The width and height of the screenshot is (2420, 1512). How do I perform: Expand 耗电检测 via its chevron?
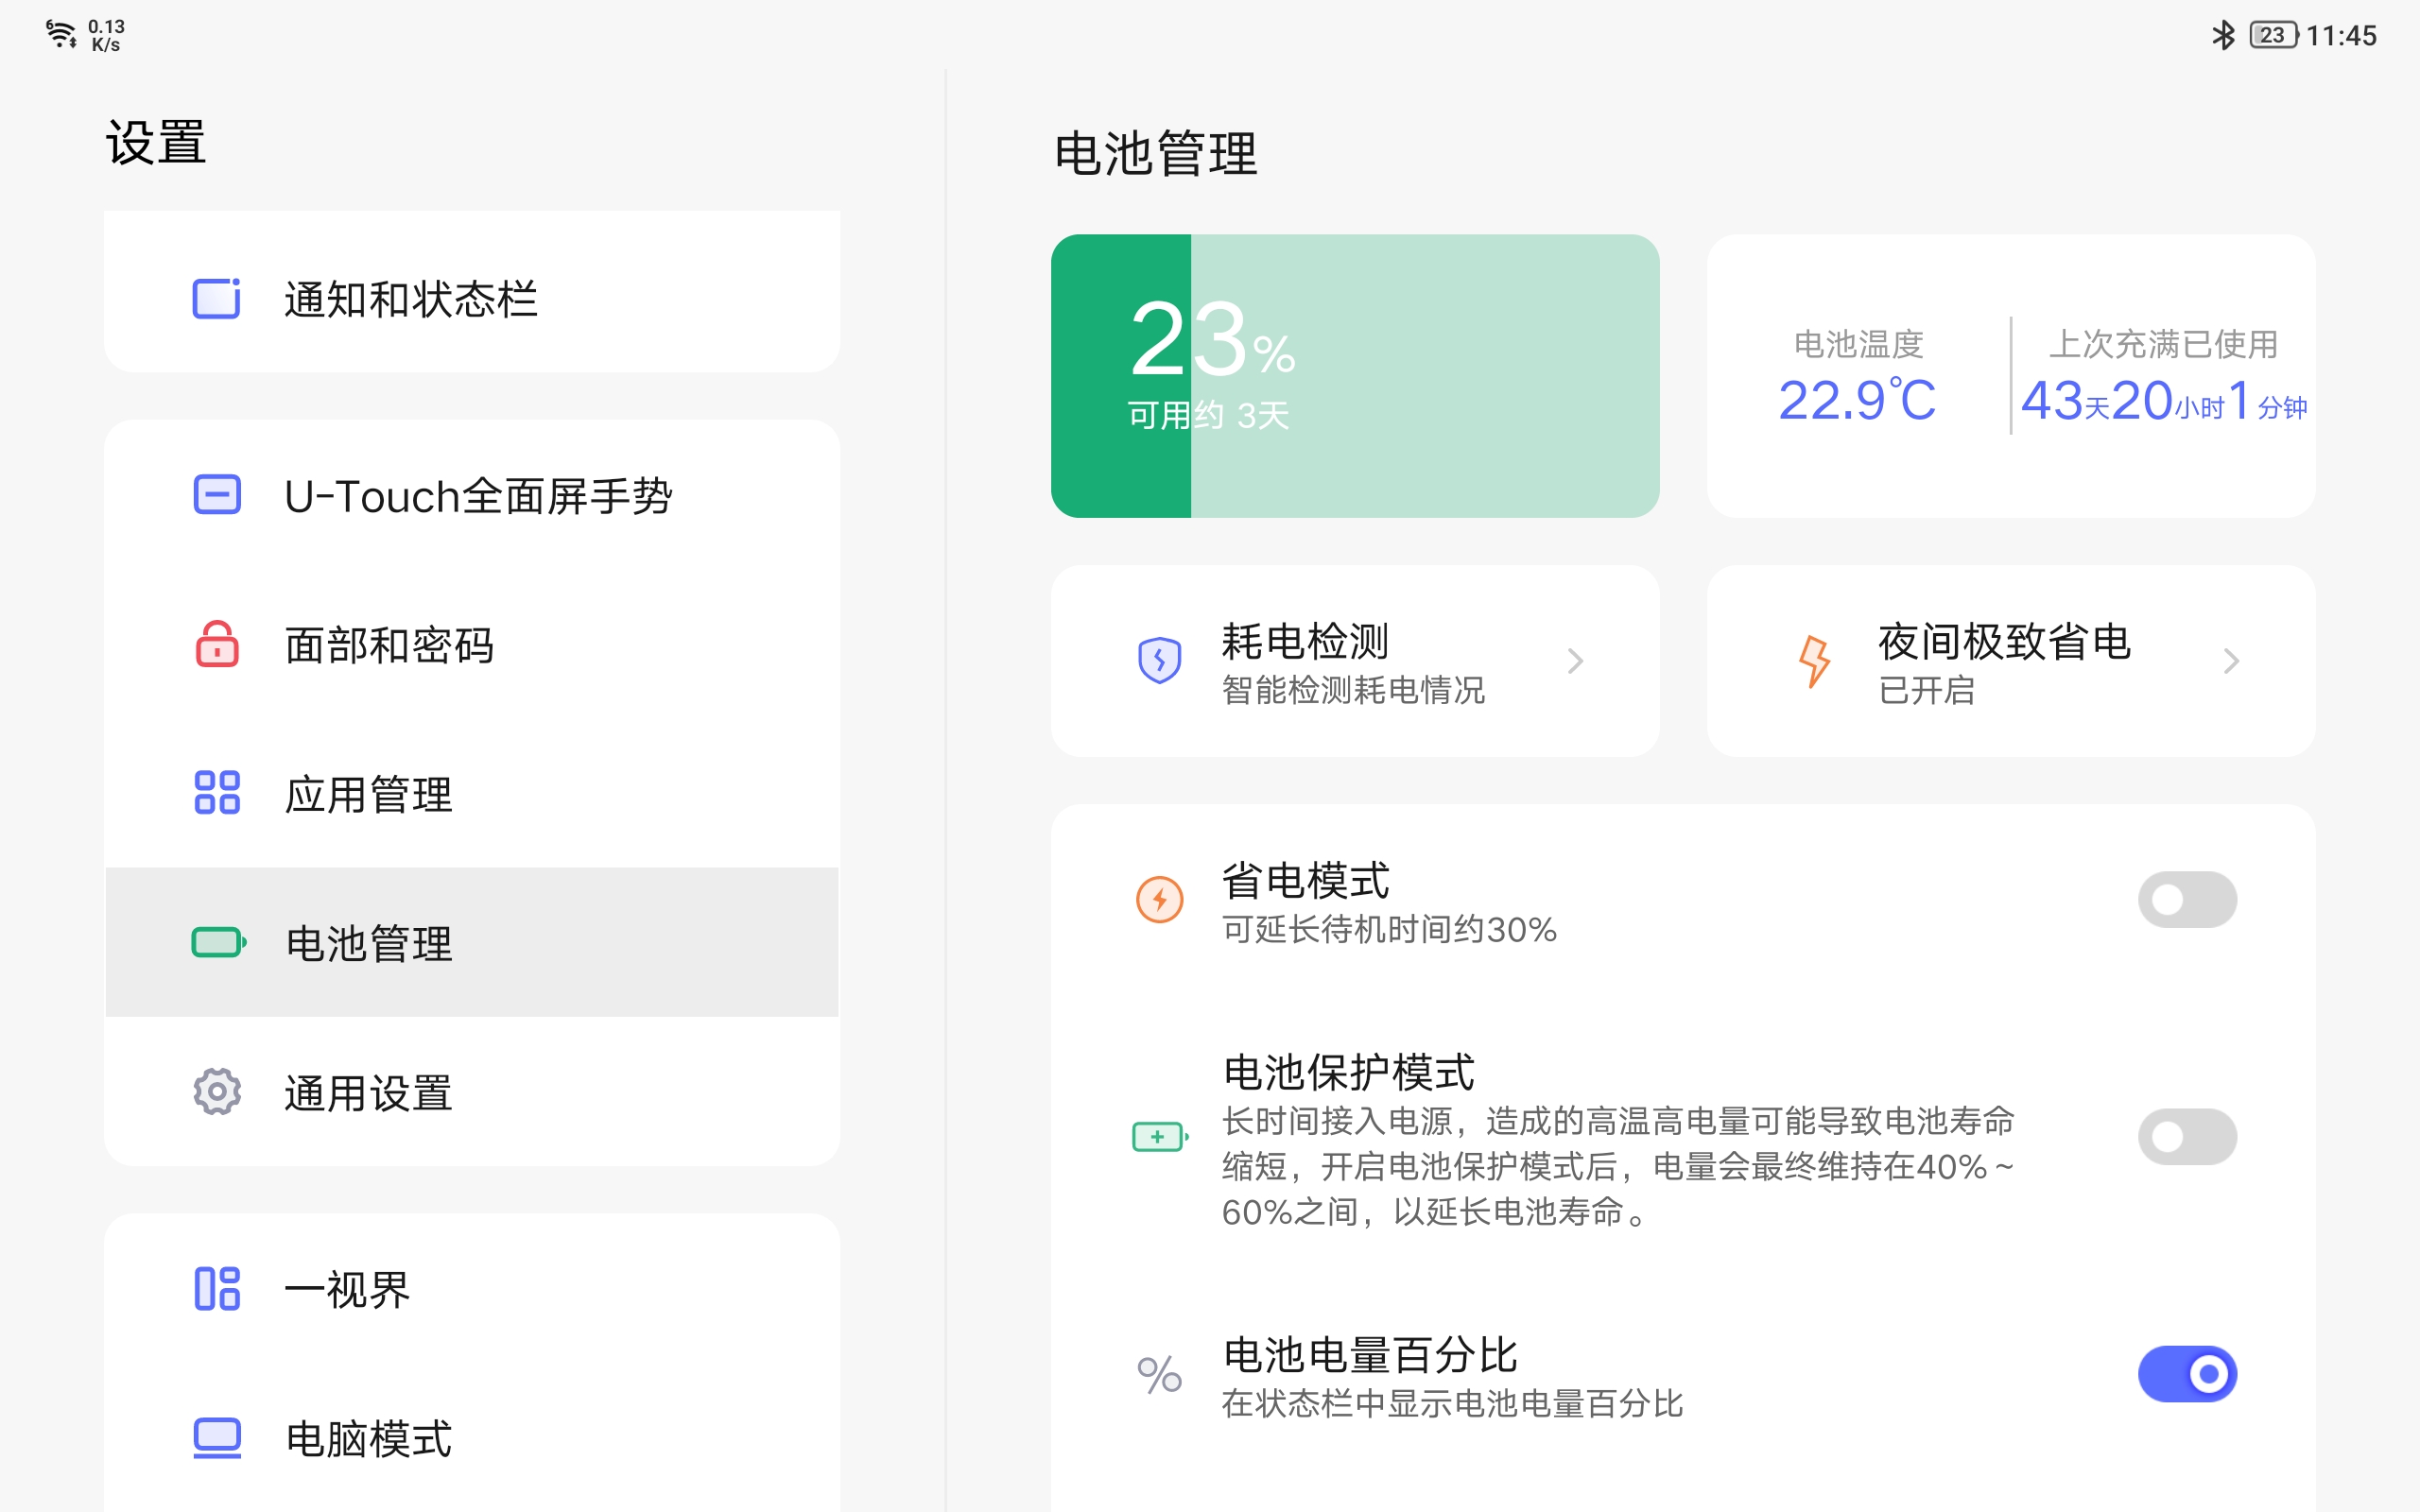(1576, 660)
